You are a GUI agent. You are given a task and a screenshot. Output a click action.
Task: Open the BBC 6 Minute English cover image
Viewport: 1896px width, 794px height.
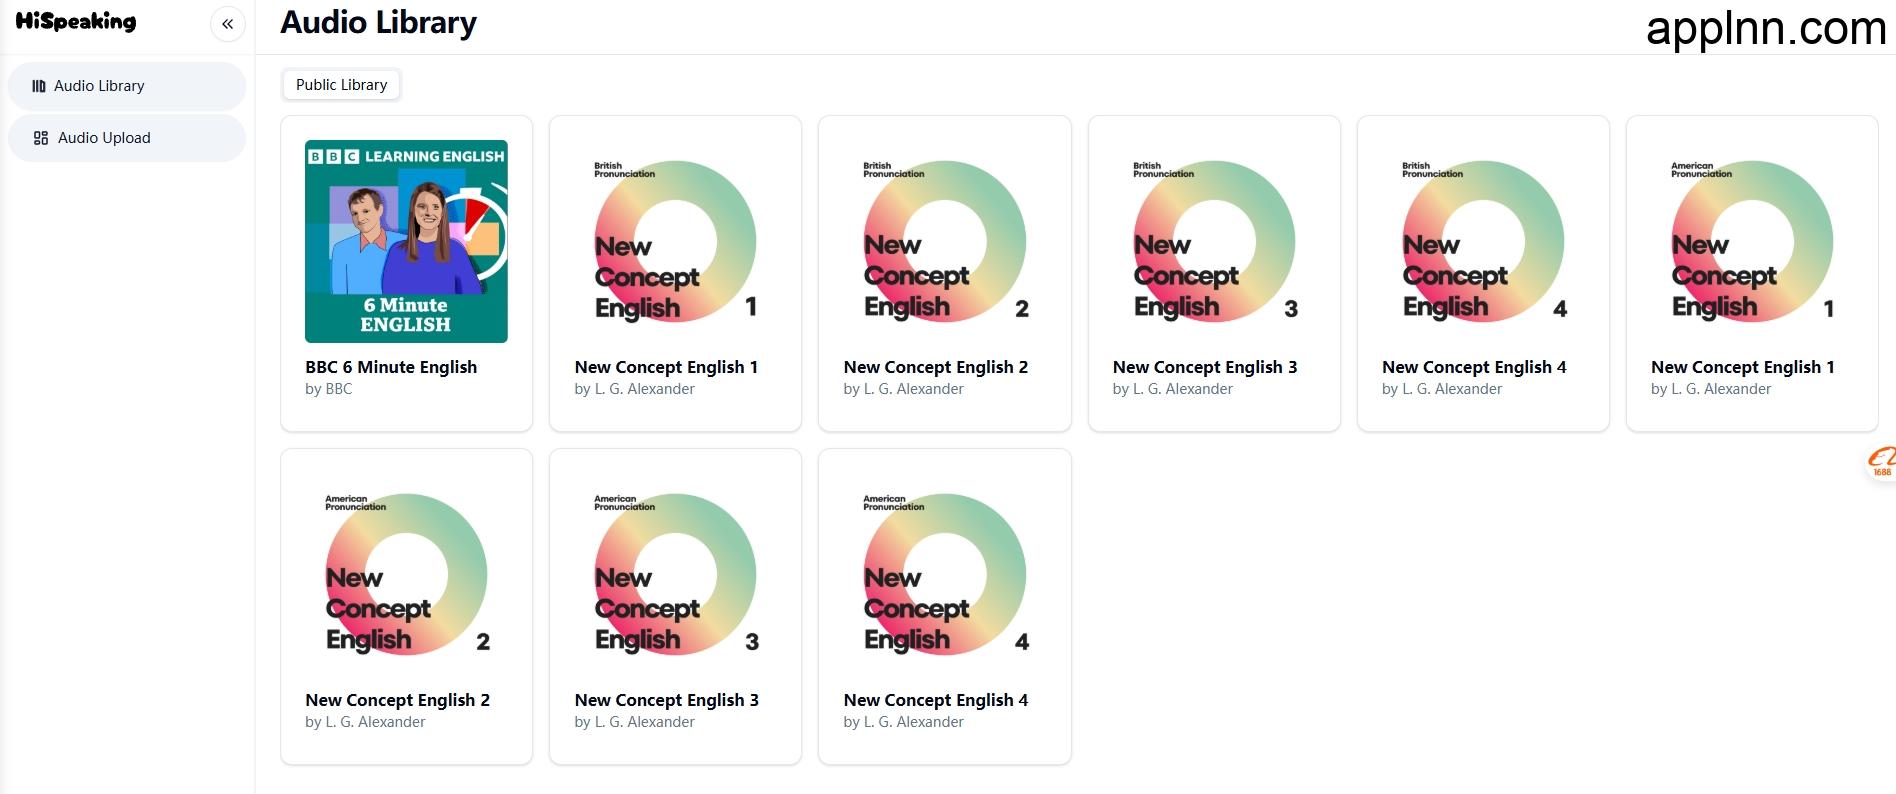coord(406,241)
